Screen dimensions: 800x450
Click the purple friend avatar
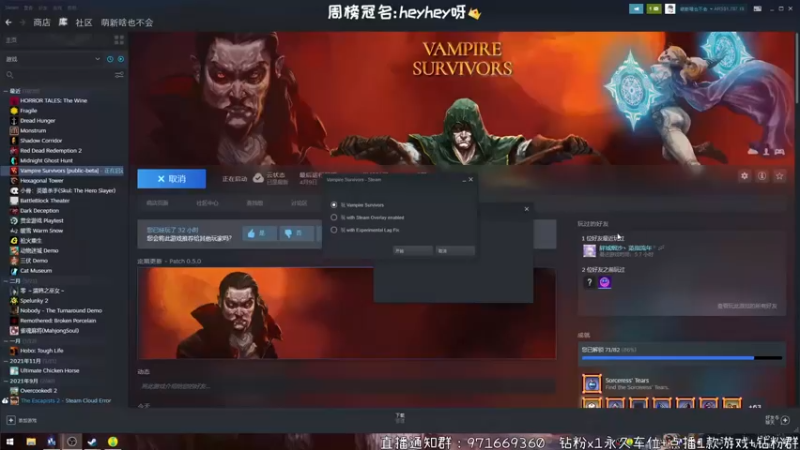click(605, 282)
